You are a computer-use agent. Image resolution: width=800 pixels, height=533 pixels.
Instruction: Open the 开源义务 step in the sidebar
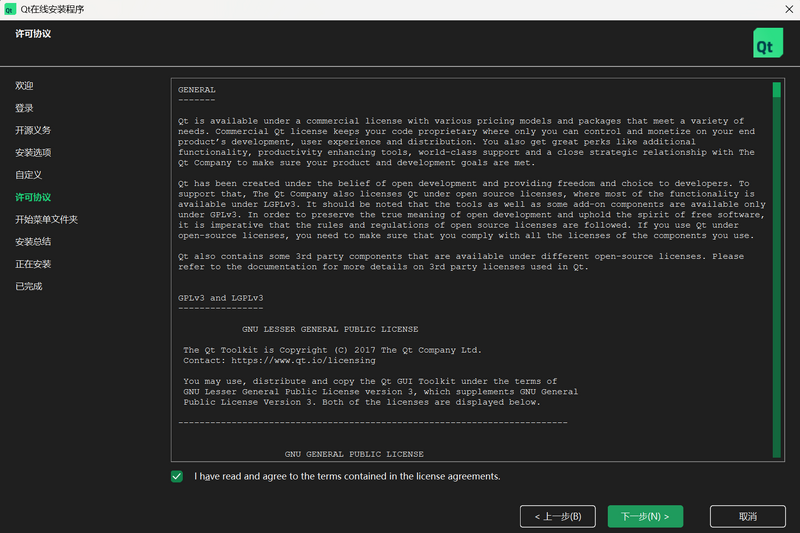33,130
